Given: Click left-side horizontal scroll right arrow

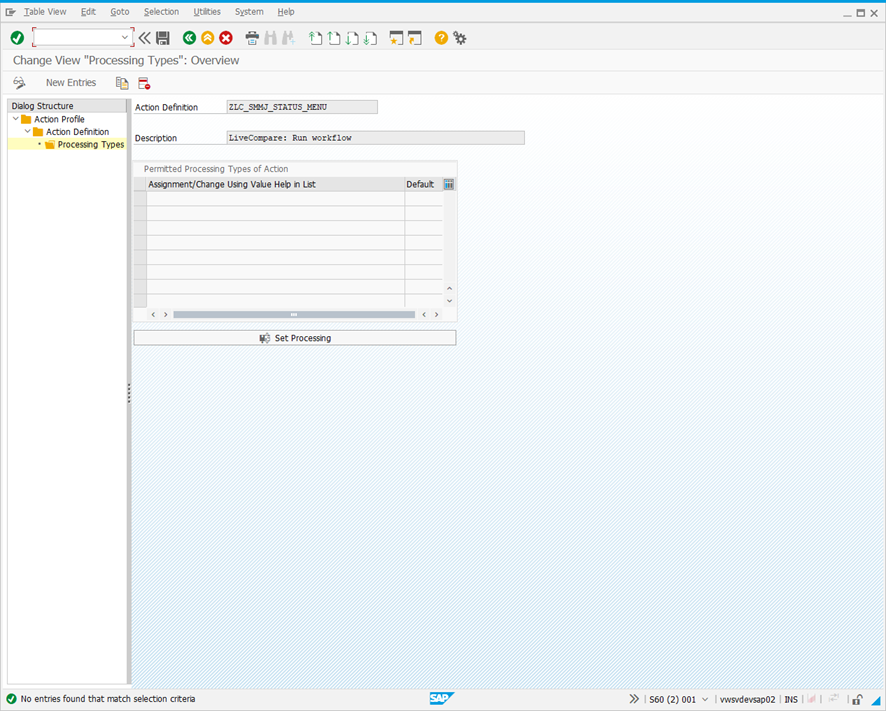Looking at the screenshot, I should pyautogui.click(x=166, y=314).
